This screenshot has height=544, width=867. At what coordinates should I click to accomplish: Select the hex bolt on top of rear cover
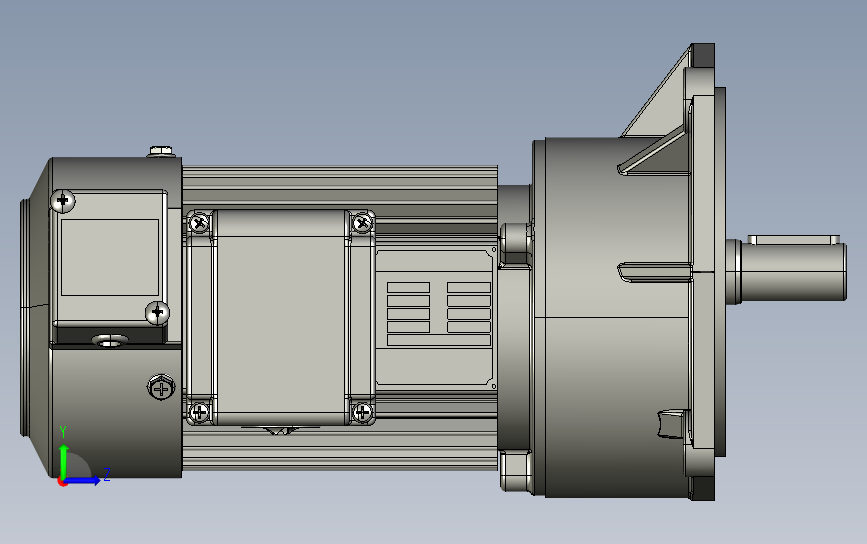pos(161,151)
